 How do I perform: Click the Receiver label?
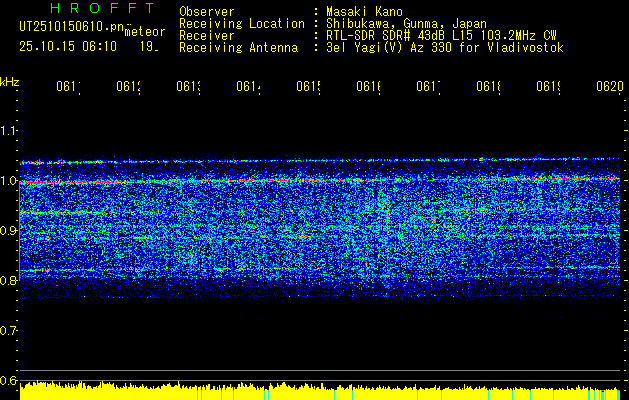pos(207,36)
